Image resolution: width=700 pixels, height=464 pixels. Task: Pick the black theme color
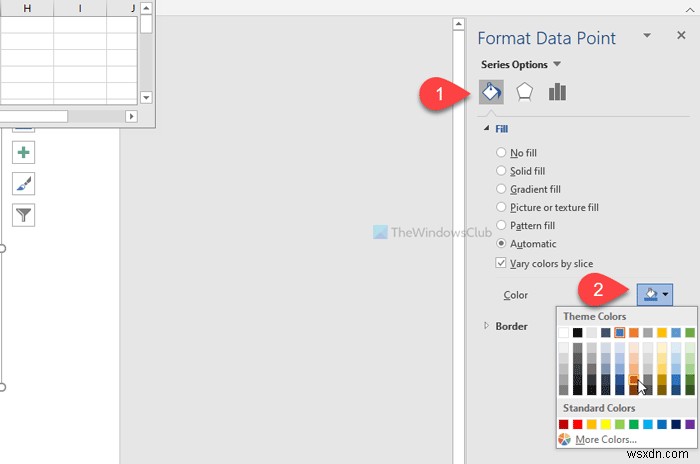point(578,332)
